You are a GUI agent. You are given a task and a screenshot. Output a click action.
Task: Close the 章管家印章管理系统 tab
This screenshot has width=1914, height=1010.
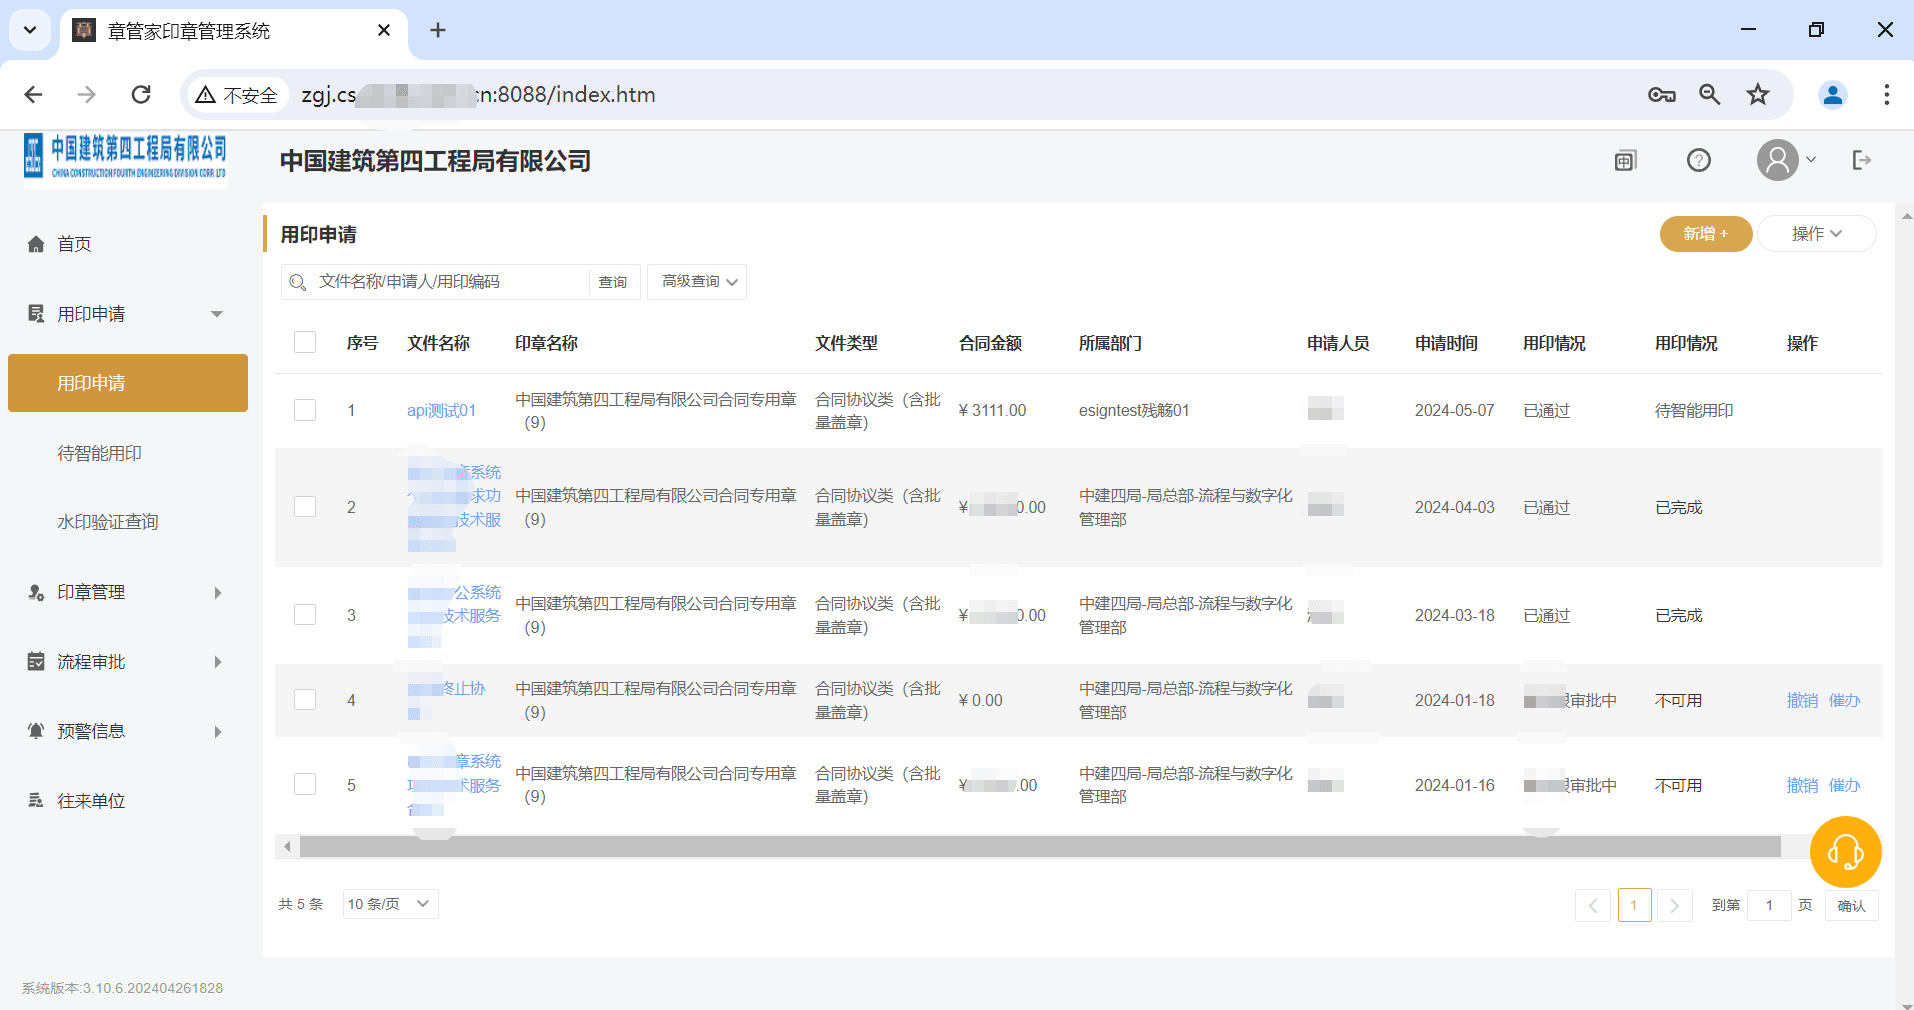click(384, 31)
